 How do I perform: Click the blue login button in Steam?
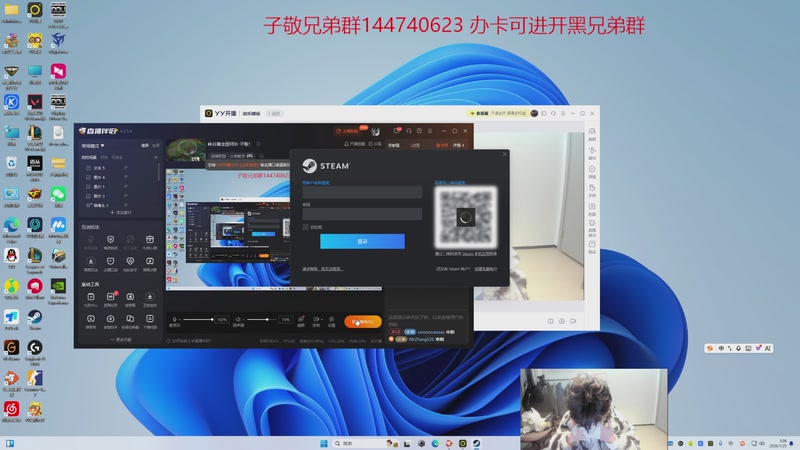[x=362, y=241]
